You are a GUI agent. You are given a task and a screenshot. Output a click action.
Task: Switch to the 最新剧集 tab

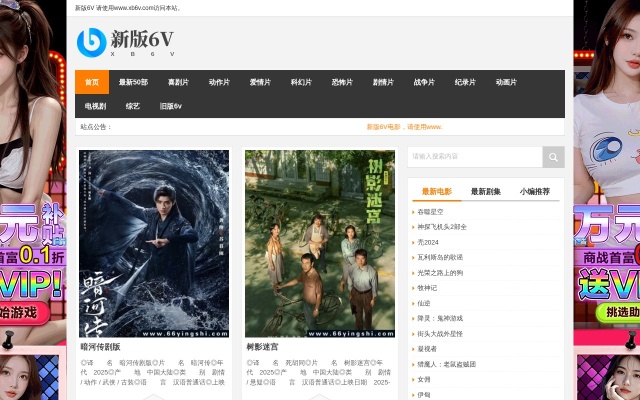(x=486, y=191)
